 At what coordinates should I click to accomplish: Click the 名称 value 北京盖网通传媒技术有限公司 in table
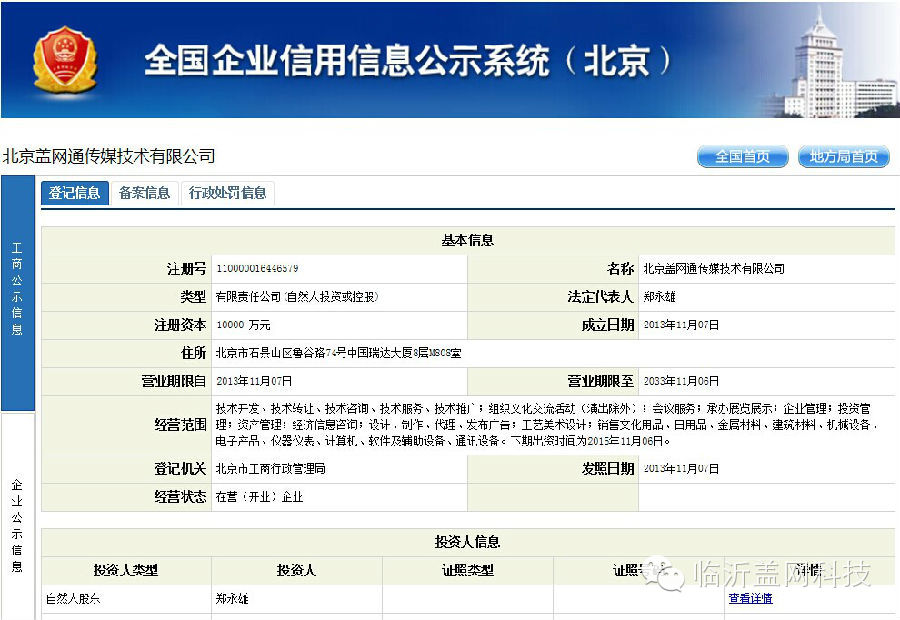(713, 268)
